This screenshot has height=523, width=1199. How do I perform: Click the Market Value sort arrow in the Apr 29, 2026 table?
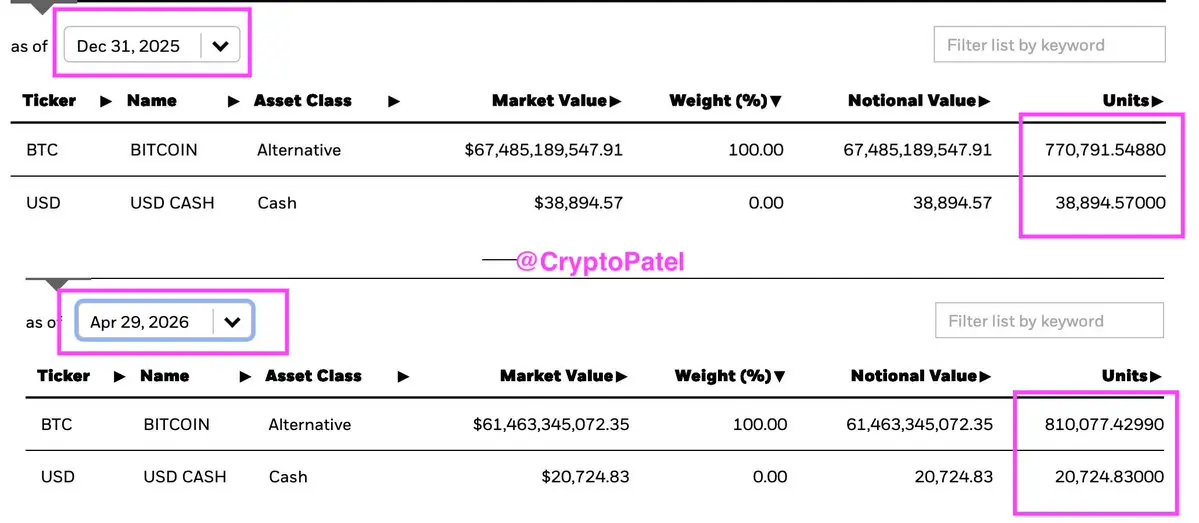click(x=622, y=376)
